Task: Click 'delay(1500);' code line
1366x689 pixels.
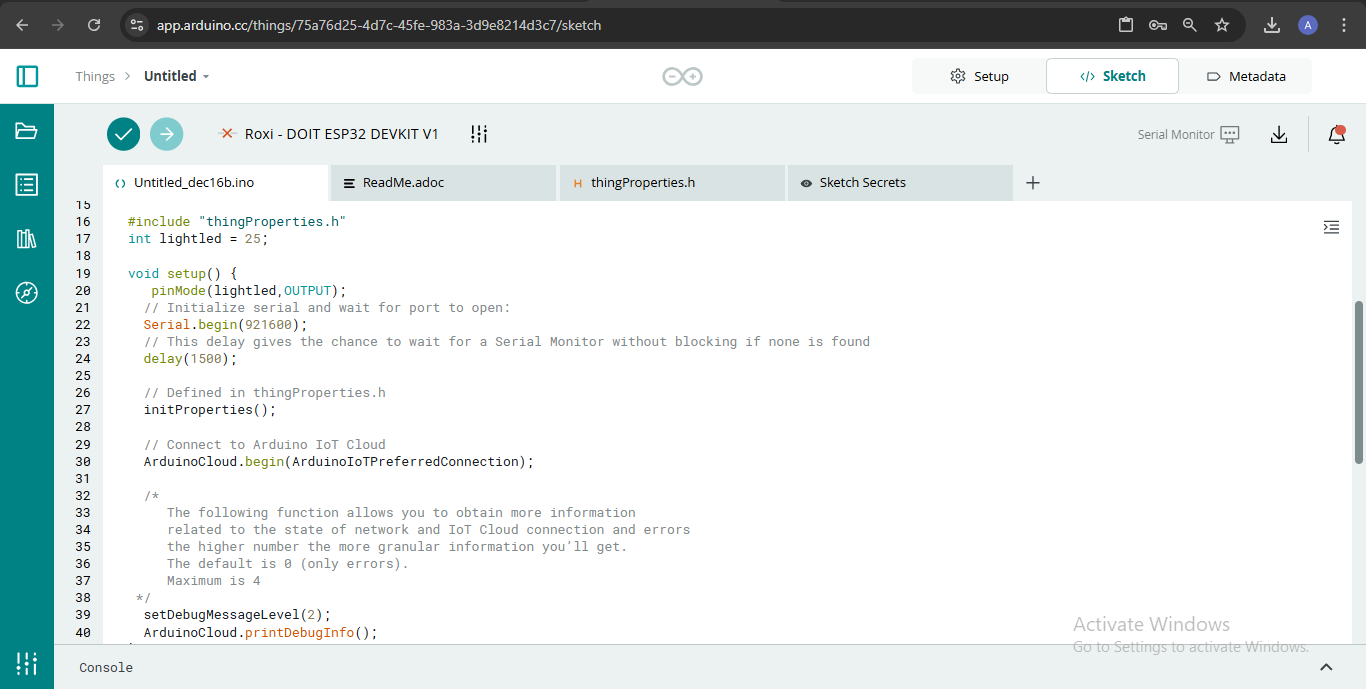Action: click(x=190, y=359)
